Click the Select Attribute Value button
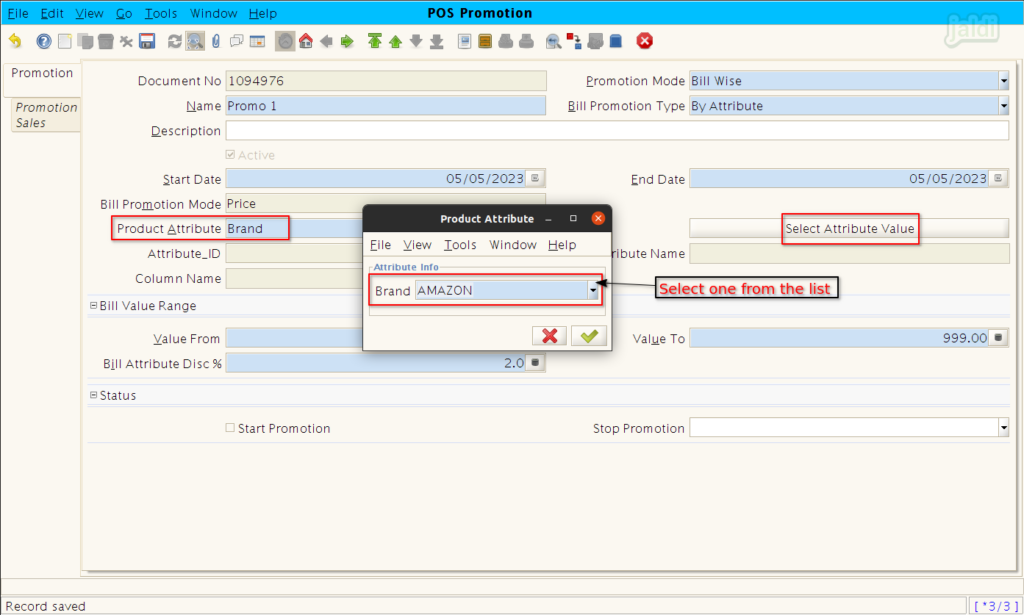Viewport: 1024px width, 615px height. (849, 229)
